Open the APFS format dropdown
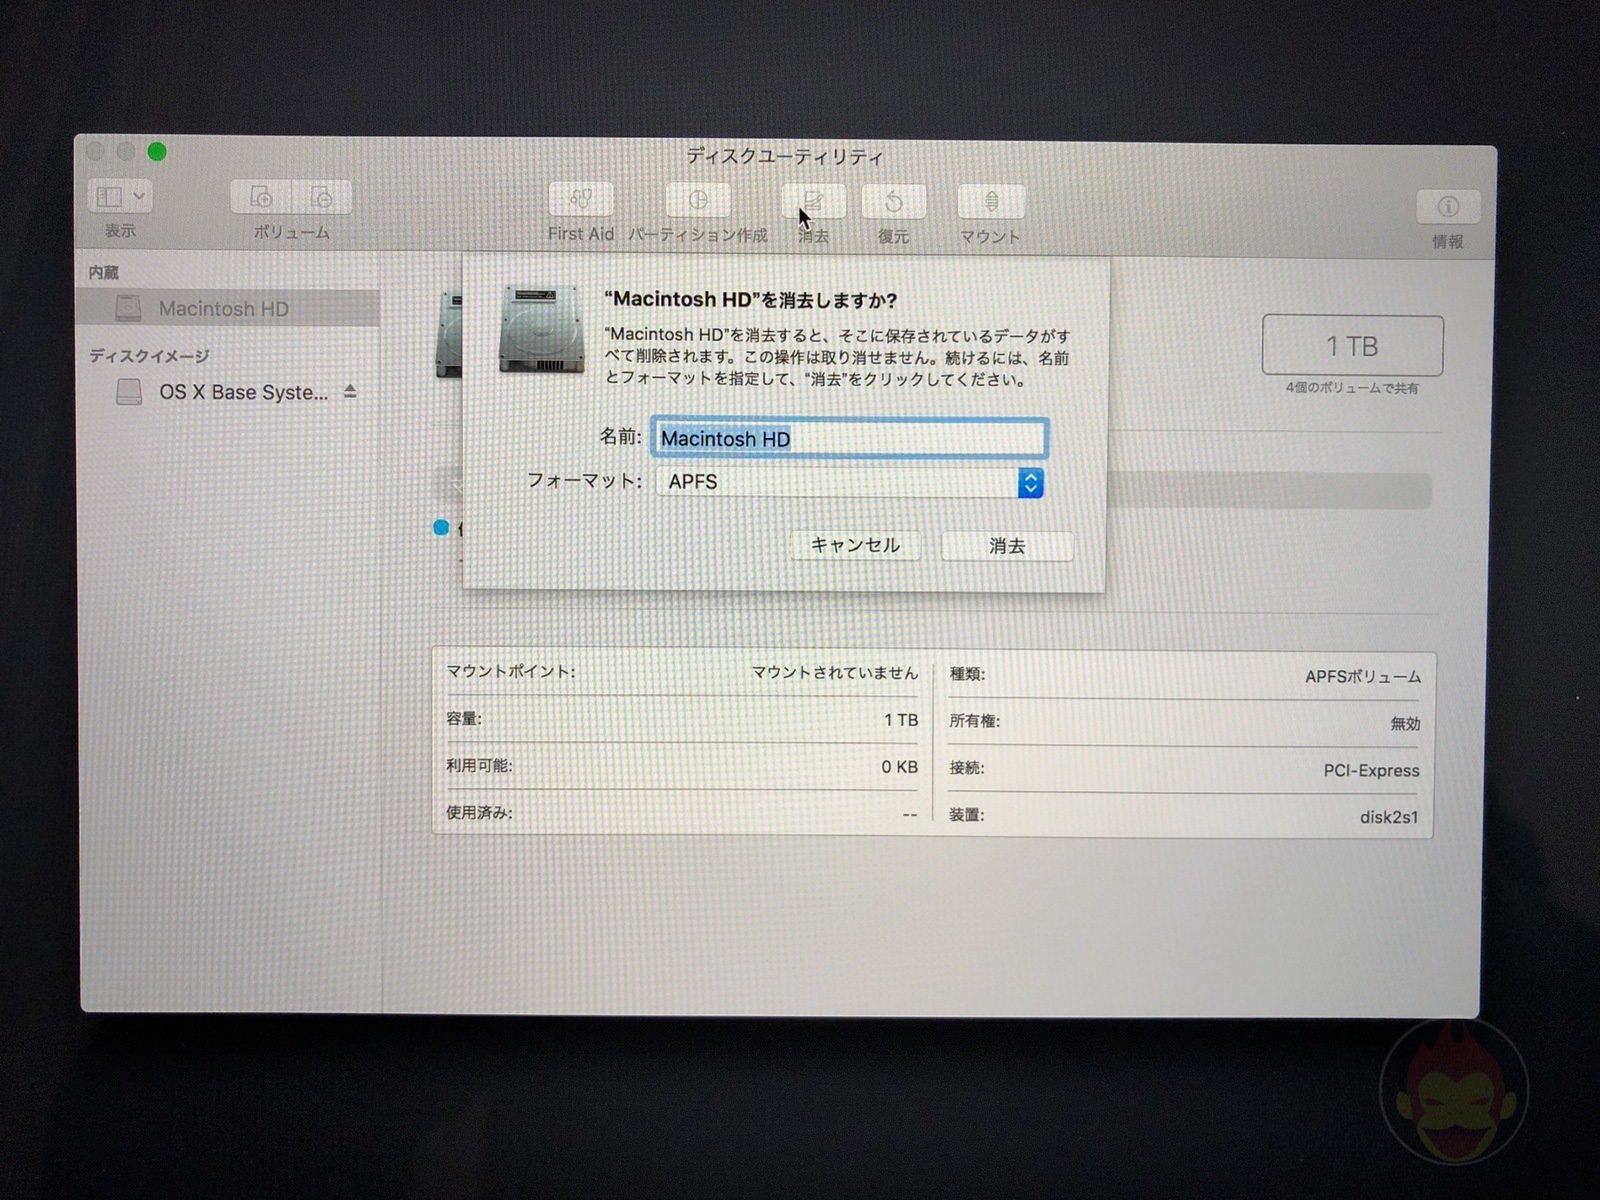This screenshot has width=1600, height=1200. coord(849,482)
